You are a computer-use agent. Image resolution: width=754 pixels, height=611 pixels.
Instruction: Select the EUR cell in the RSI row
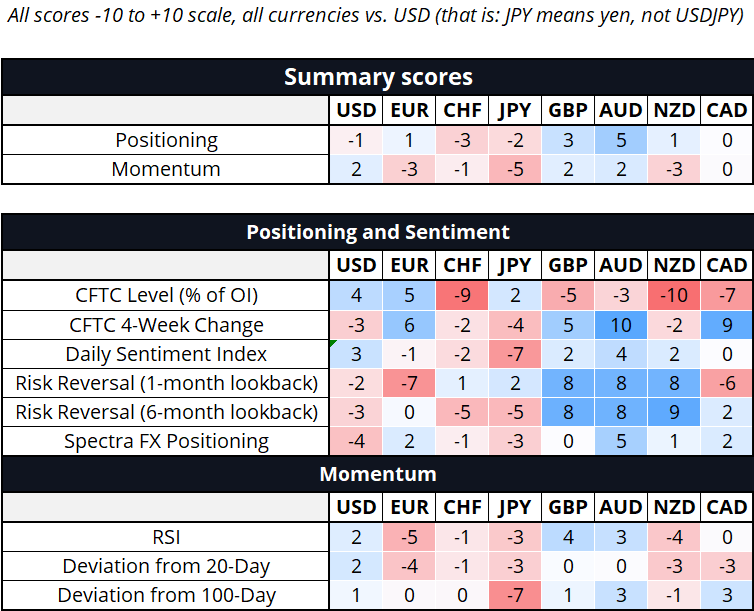pyautogui.click(x=409, y=536)
